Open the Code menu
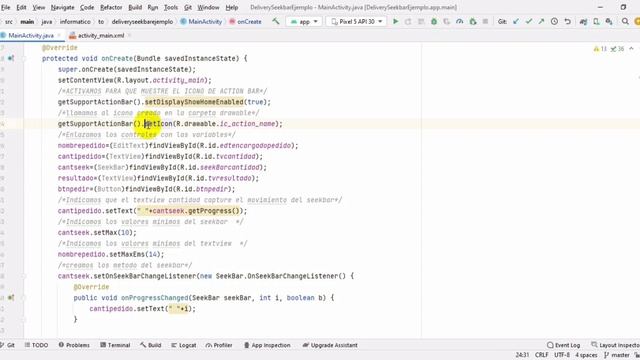 pyautogui.click(x=87, y=7)
